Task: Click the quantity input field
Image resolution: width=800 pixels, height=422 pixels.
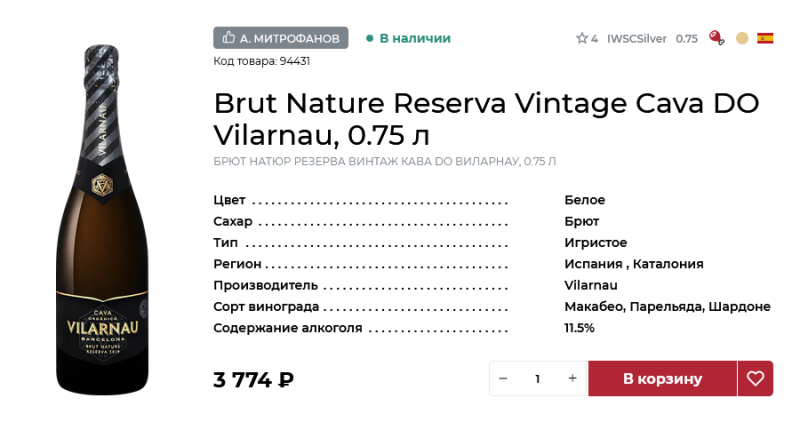Action: [x=538, y=378]
